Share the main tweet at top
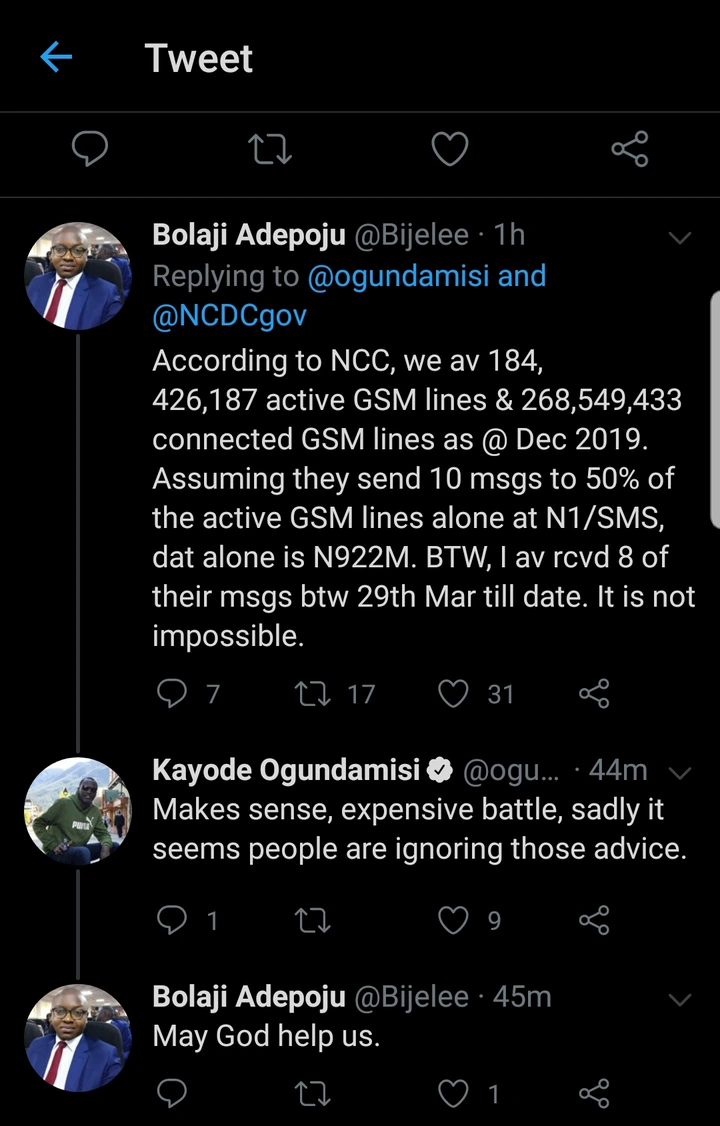 [x=629, y=150]
